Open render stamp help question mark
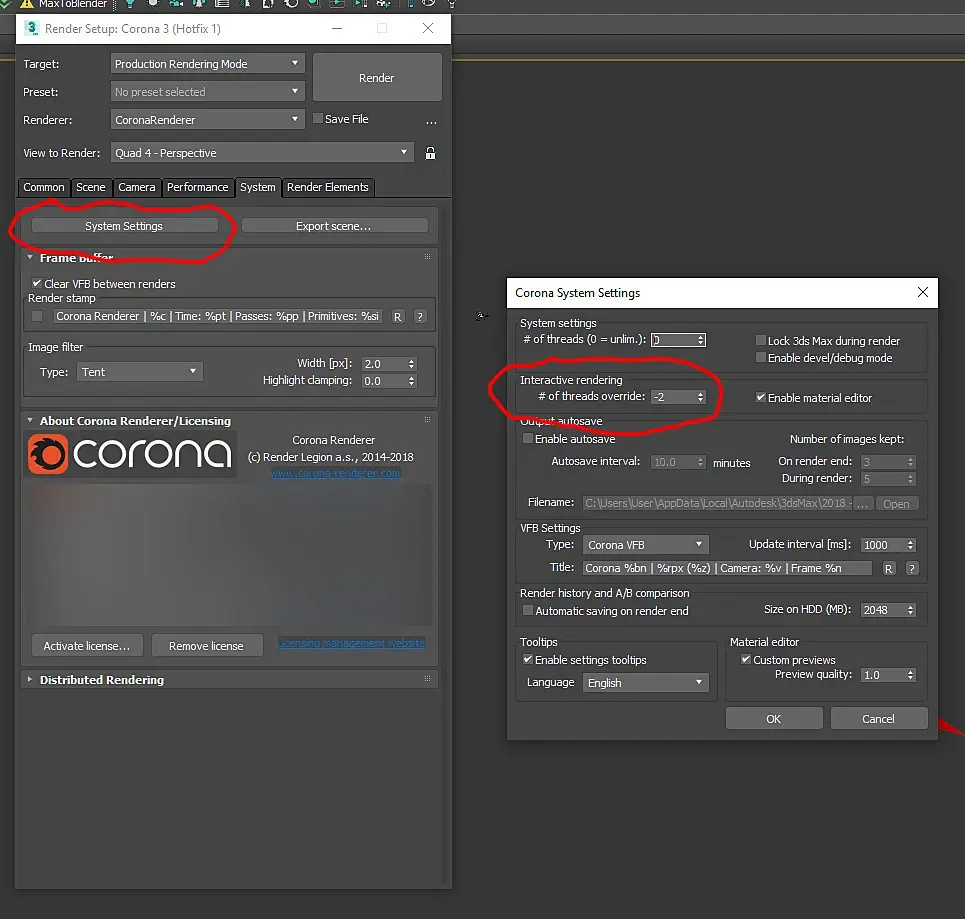Viewport: 965px width, 919px height. (420, 316)
